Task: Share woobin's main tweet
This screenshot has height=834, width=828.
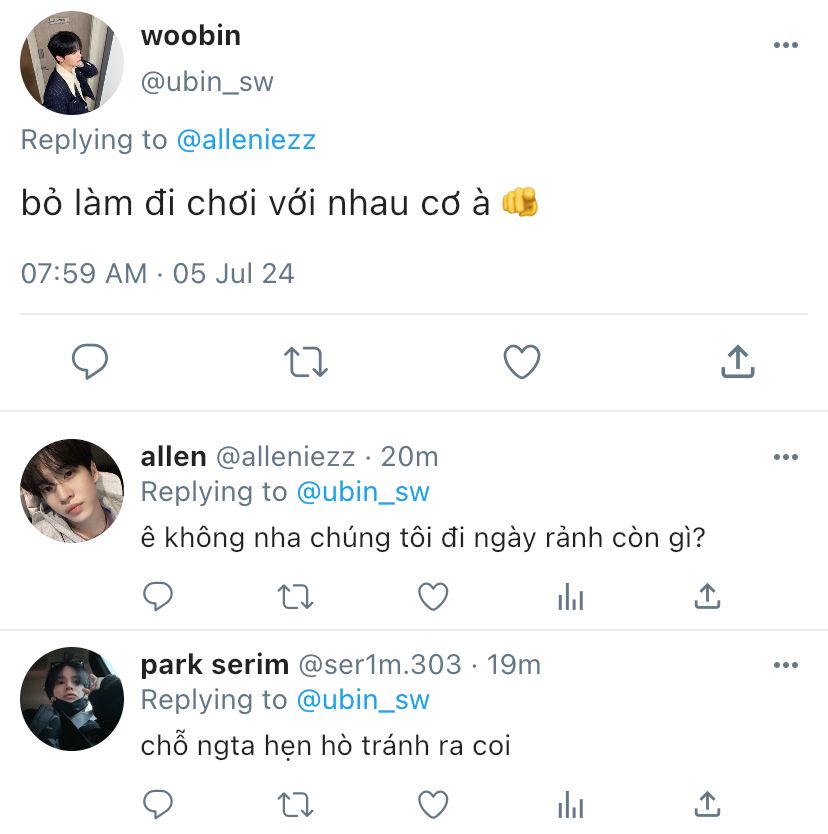Action: [x=738, y=361]
